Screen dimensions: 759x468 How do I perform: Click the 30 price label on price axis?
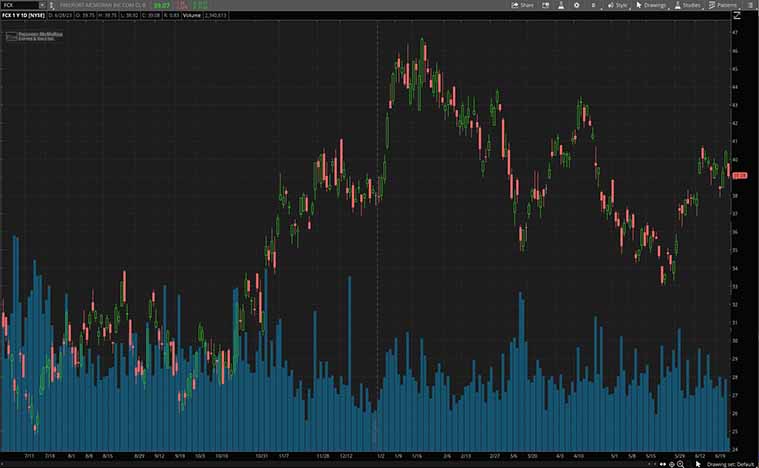coord(736,341)
